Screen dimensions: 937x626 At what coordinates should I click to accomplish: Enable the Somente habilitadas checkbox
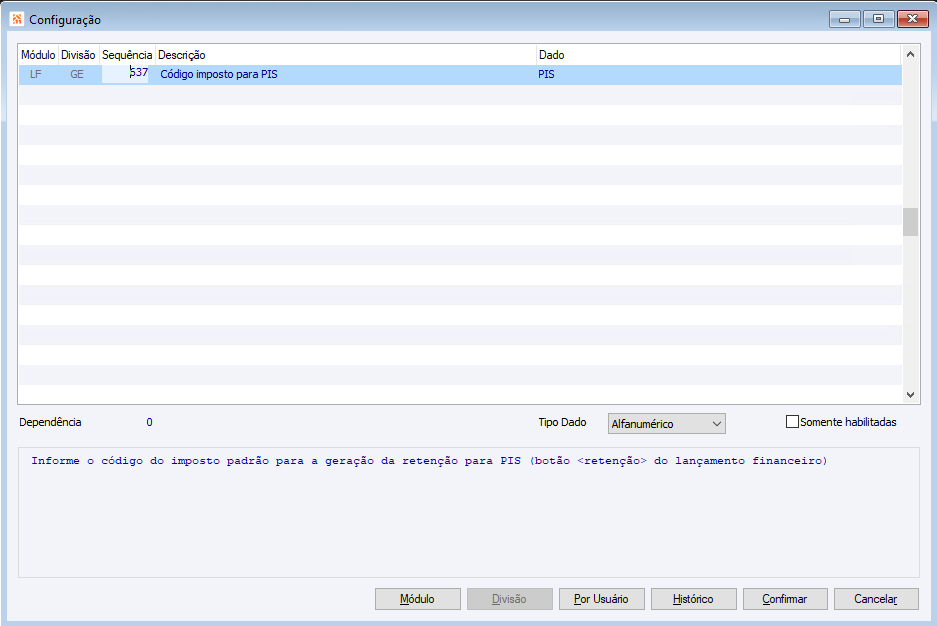[792, 422]
